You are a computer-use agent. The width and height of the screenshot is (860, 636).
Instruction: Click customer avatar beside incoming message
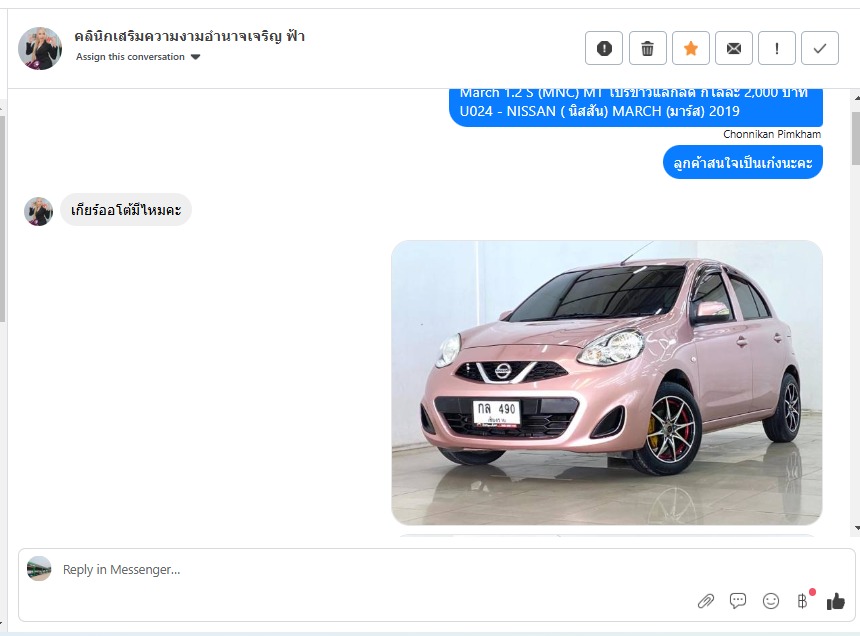click(38, 212)
